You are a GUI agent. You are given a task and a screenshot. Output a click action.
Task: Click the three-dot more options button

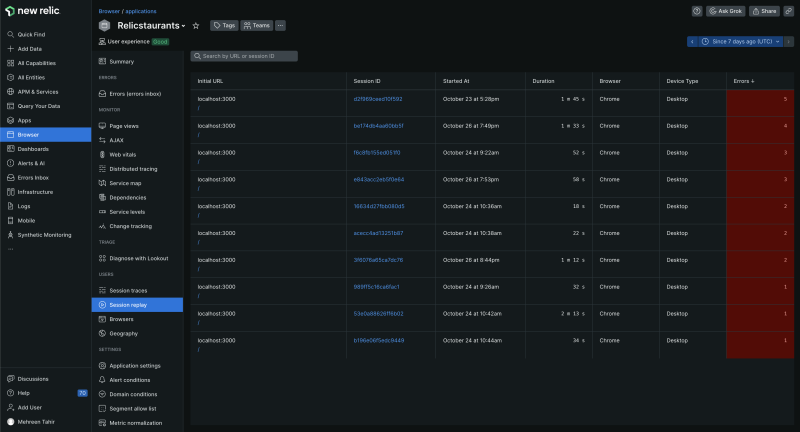pyautogui.click(x=280, y=25)
